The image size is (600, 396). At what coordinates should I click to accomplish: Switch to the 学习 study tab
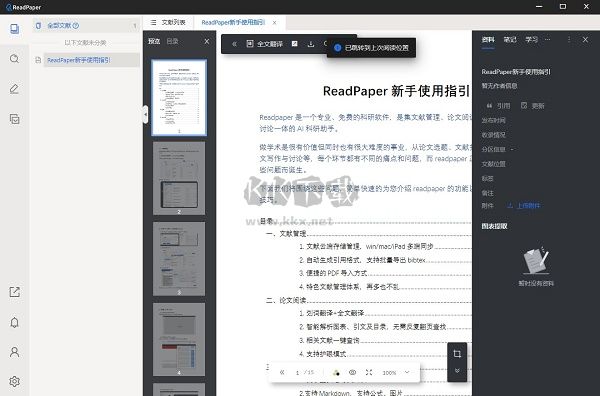coord(532,40)
